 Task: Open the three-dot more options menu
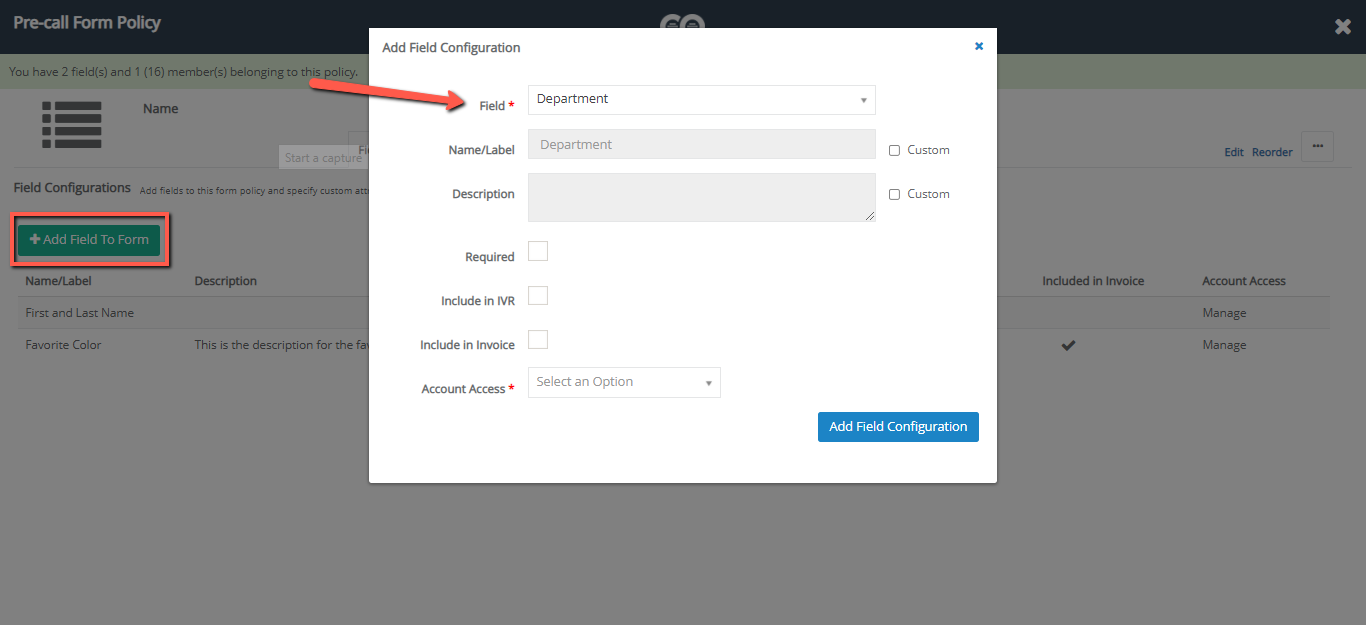pyautogui.click(x=1317, y=147)
